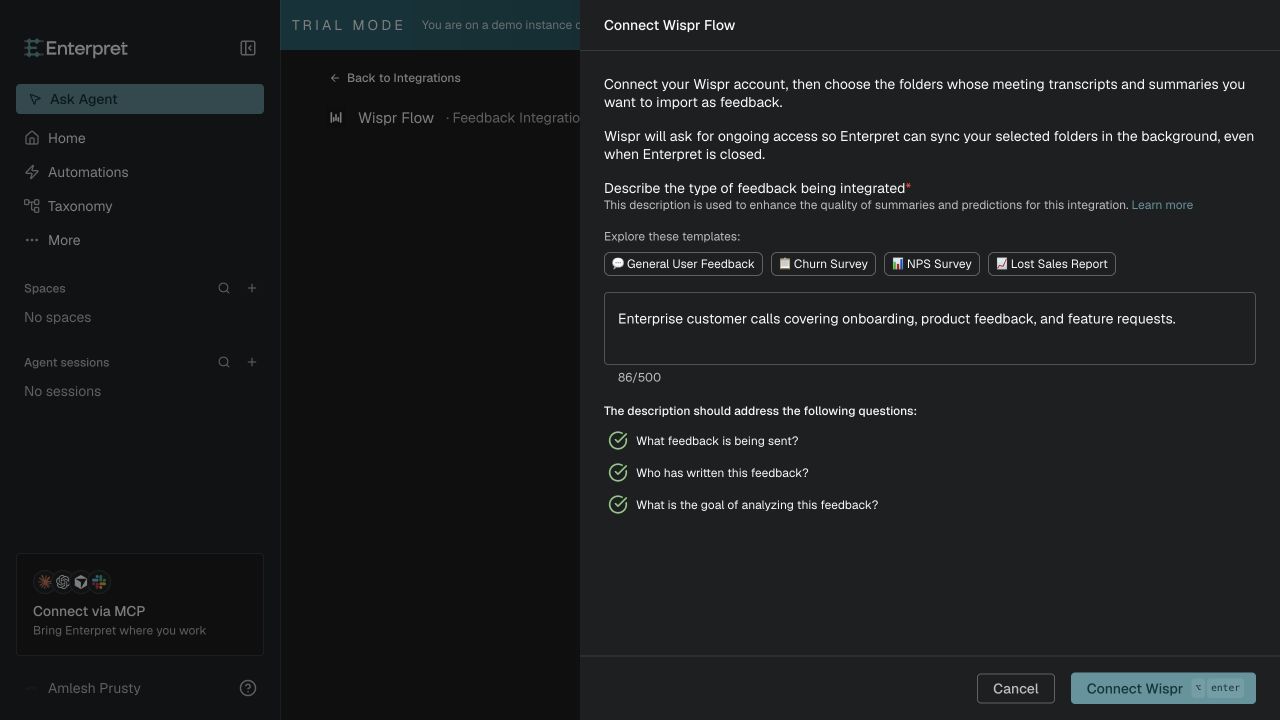Click the Wispr Flow waveform icon
The width and height of the screenshot is (1280, 720).
coord(336,118)
